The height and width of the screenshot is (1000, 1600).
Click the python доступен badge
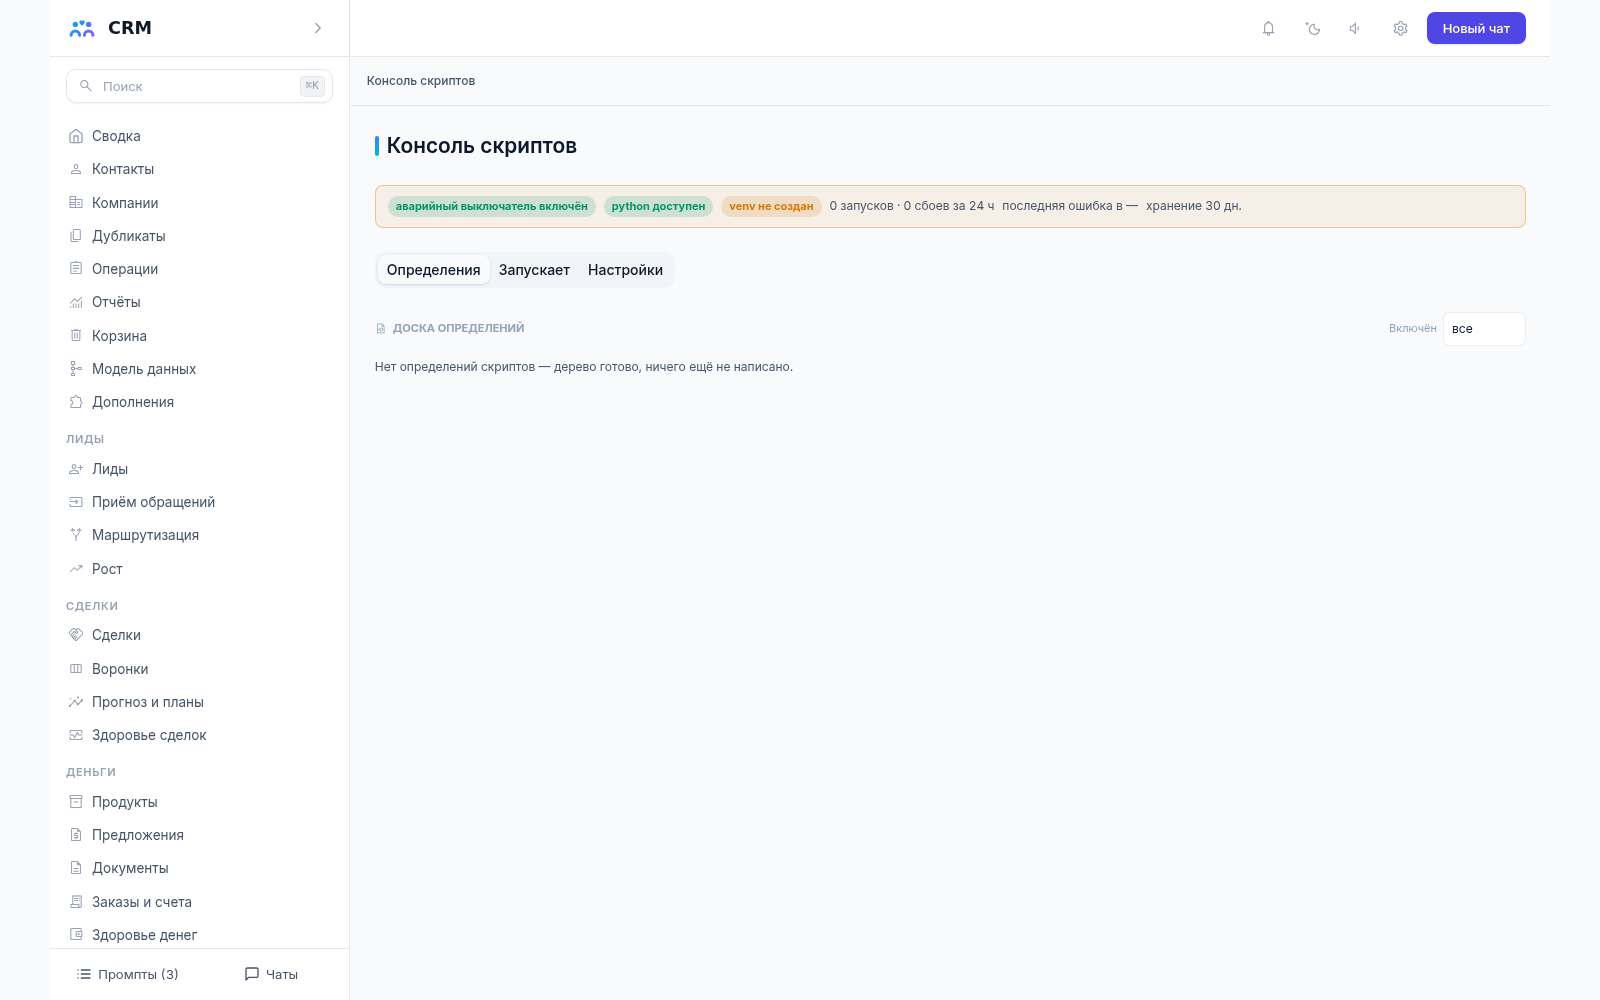click(658, 206)
